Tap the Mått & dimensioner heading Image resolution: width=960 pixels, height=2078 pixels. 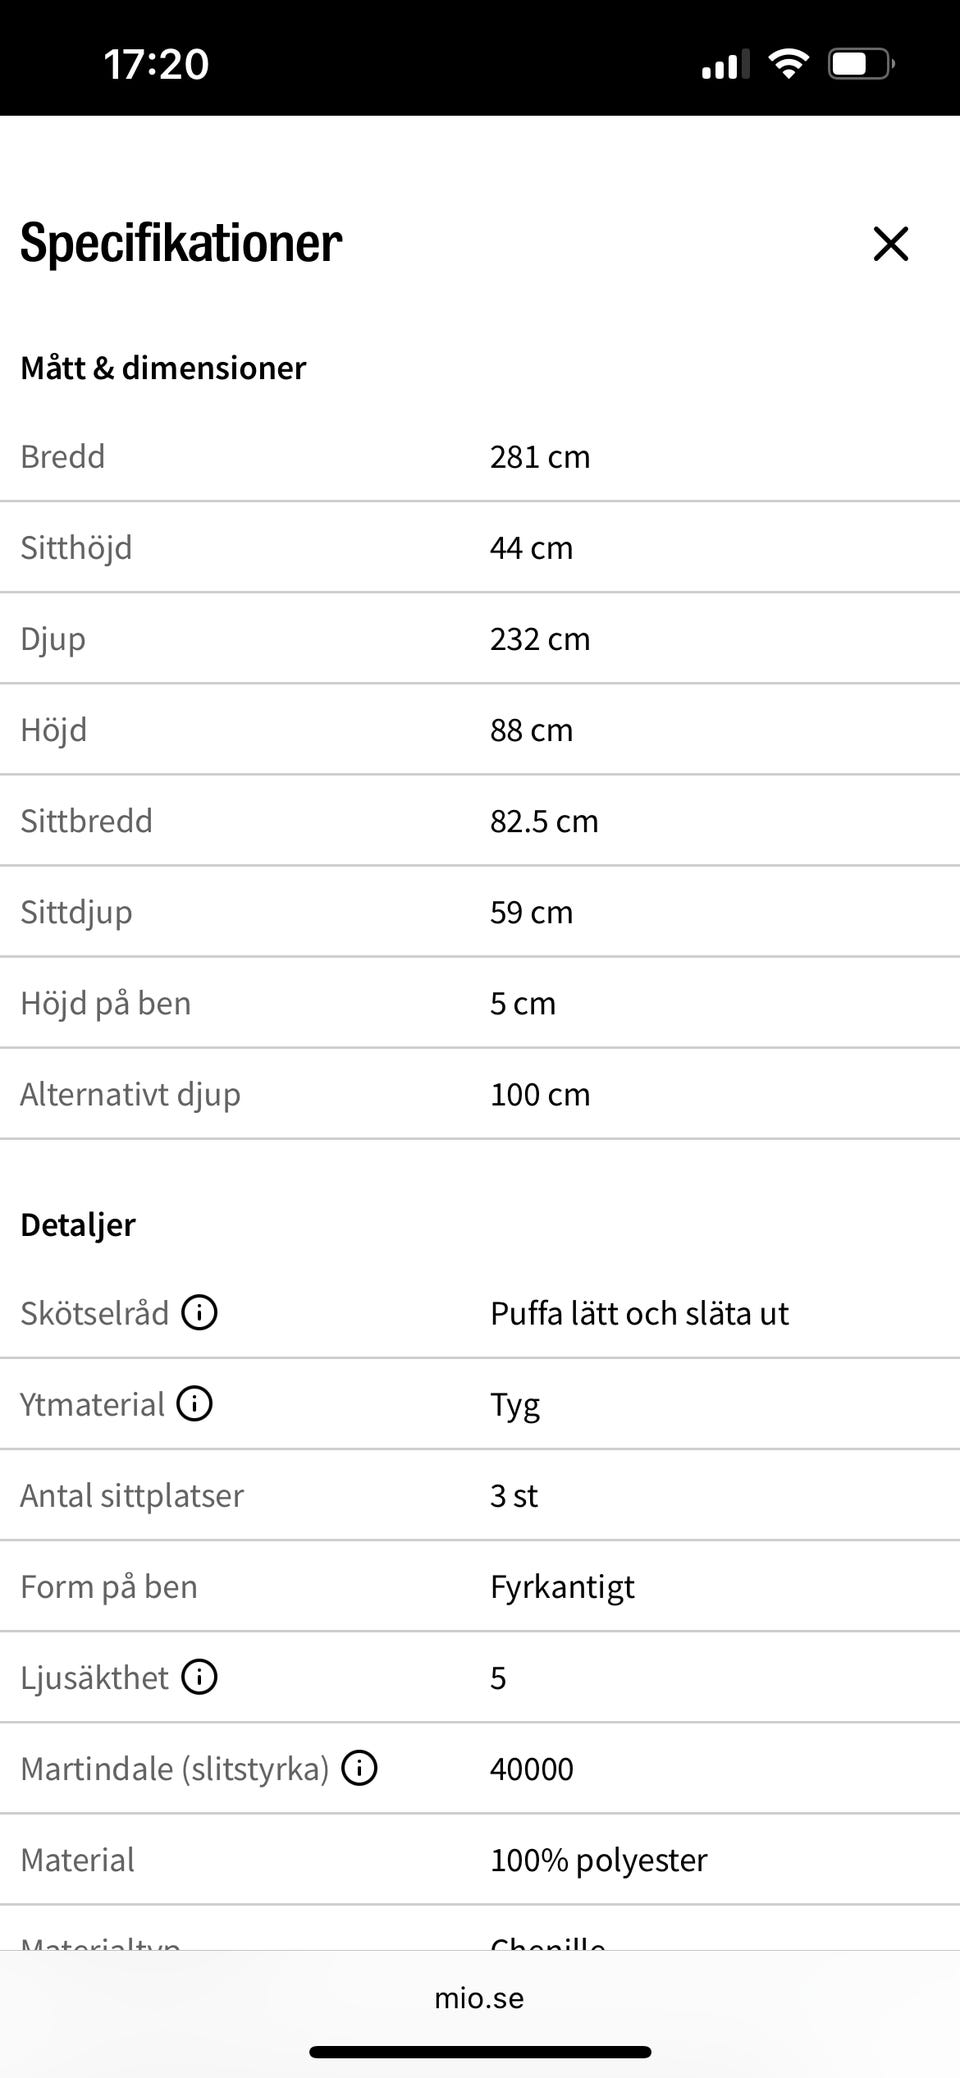163,367
